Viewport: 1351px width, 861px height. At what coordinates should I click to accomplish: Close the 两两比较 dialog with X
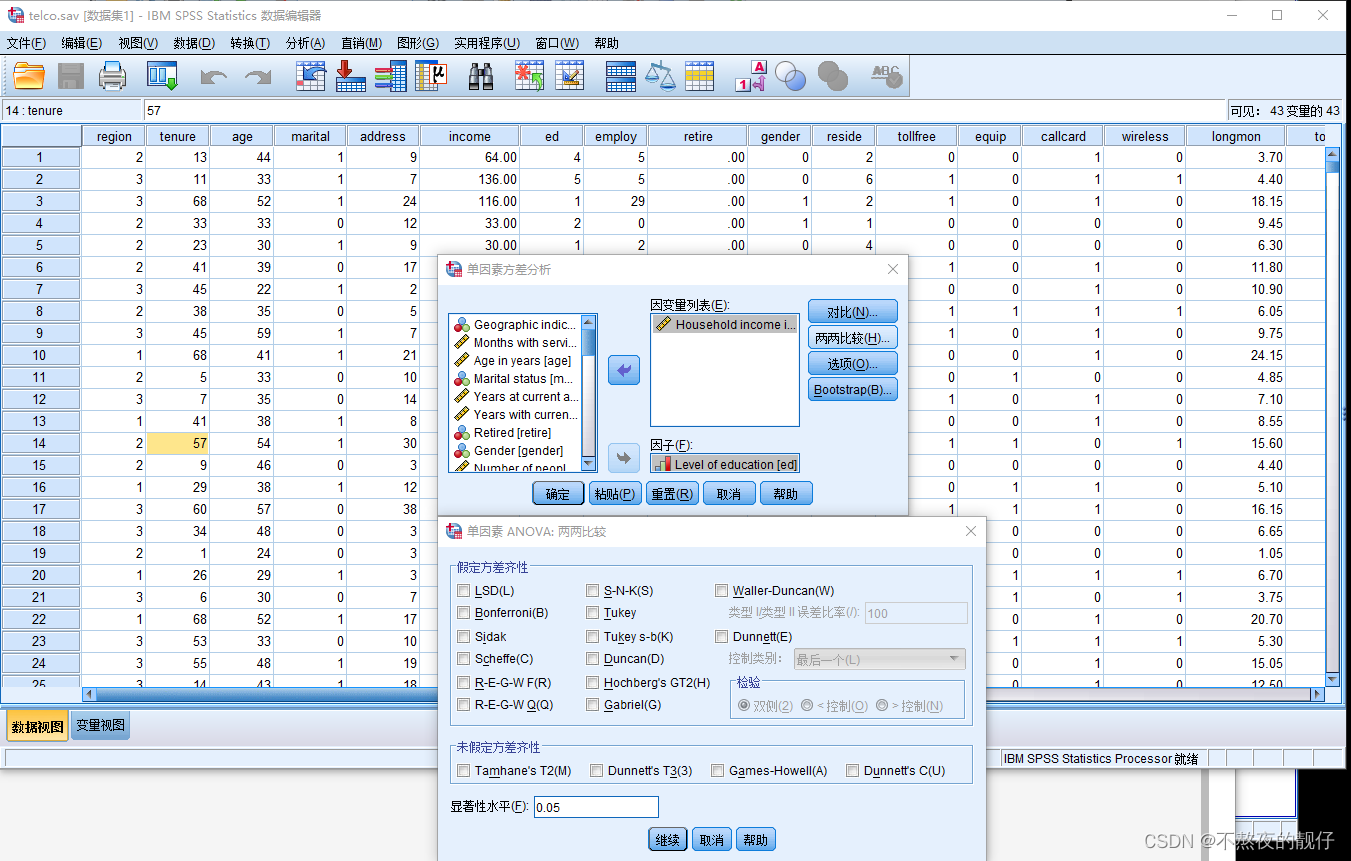(x=970, y=531)
